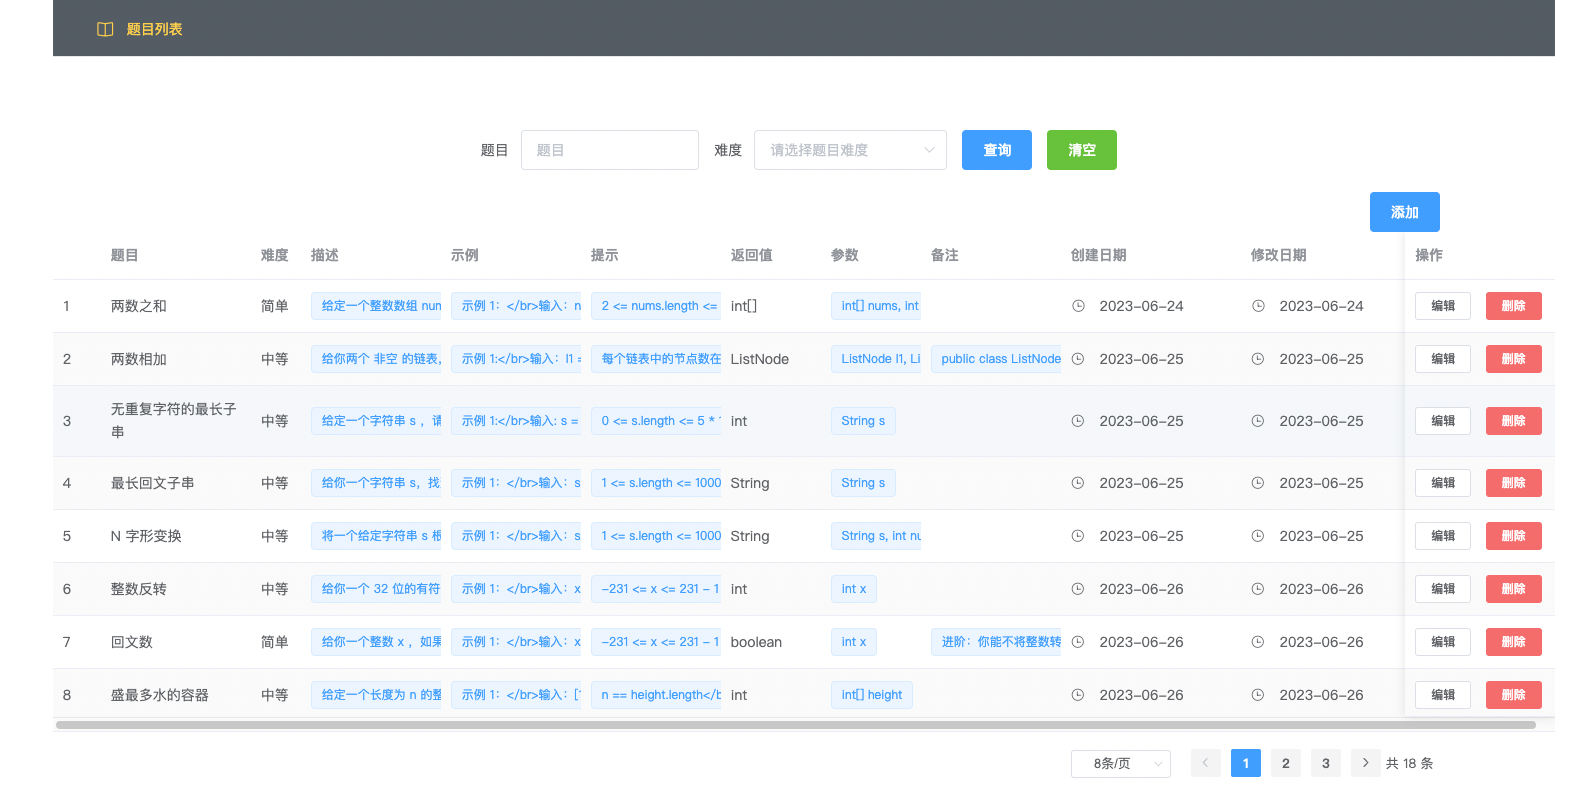Viewport: 1590px width, 810px height.
Task: Click the clock icon in row 1 创建日期
Action: (1078, 306)
